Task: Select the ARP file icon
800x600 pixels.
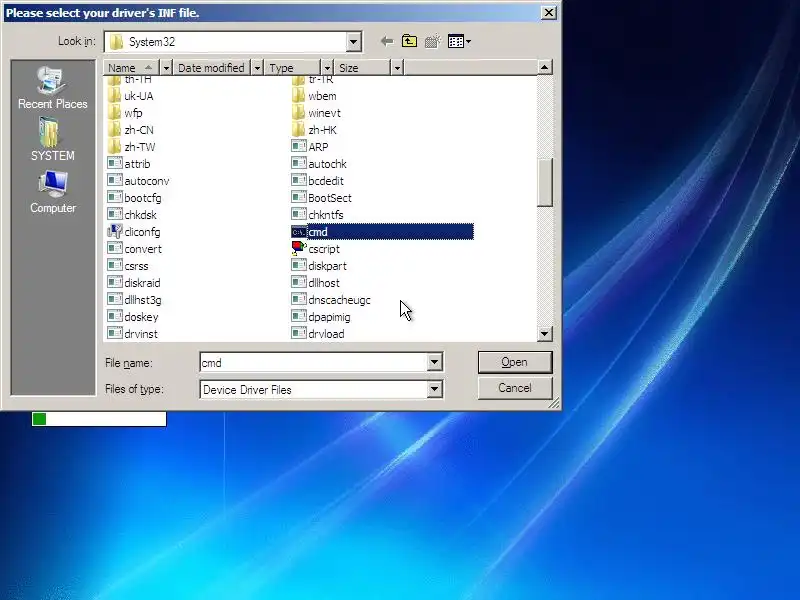Action: (x=298, y=147)
